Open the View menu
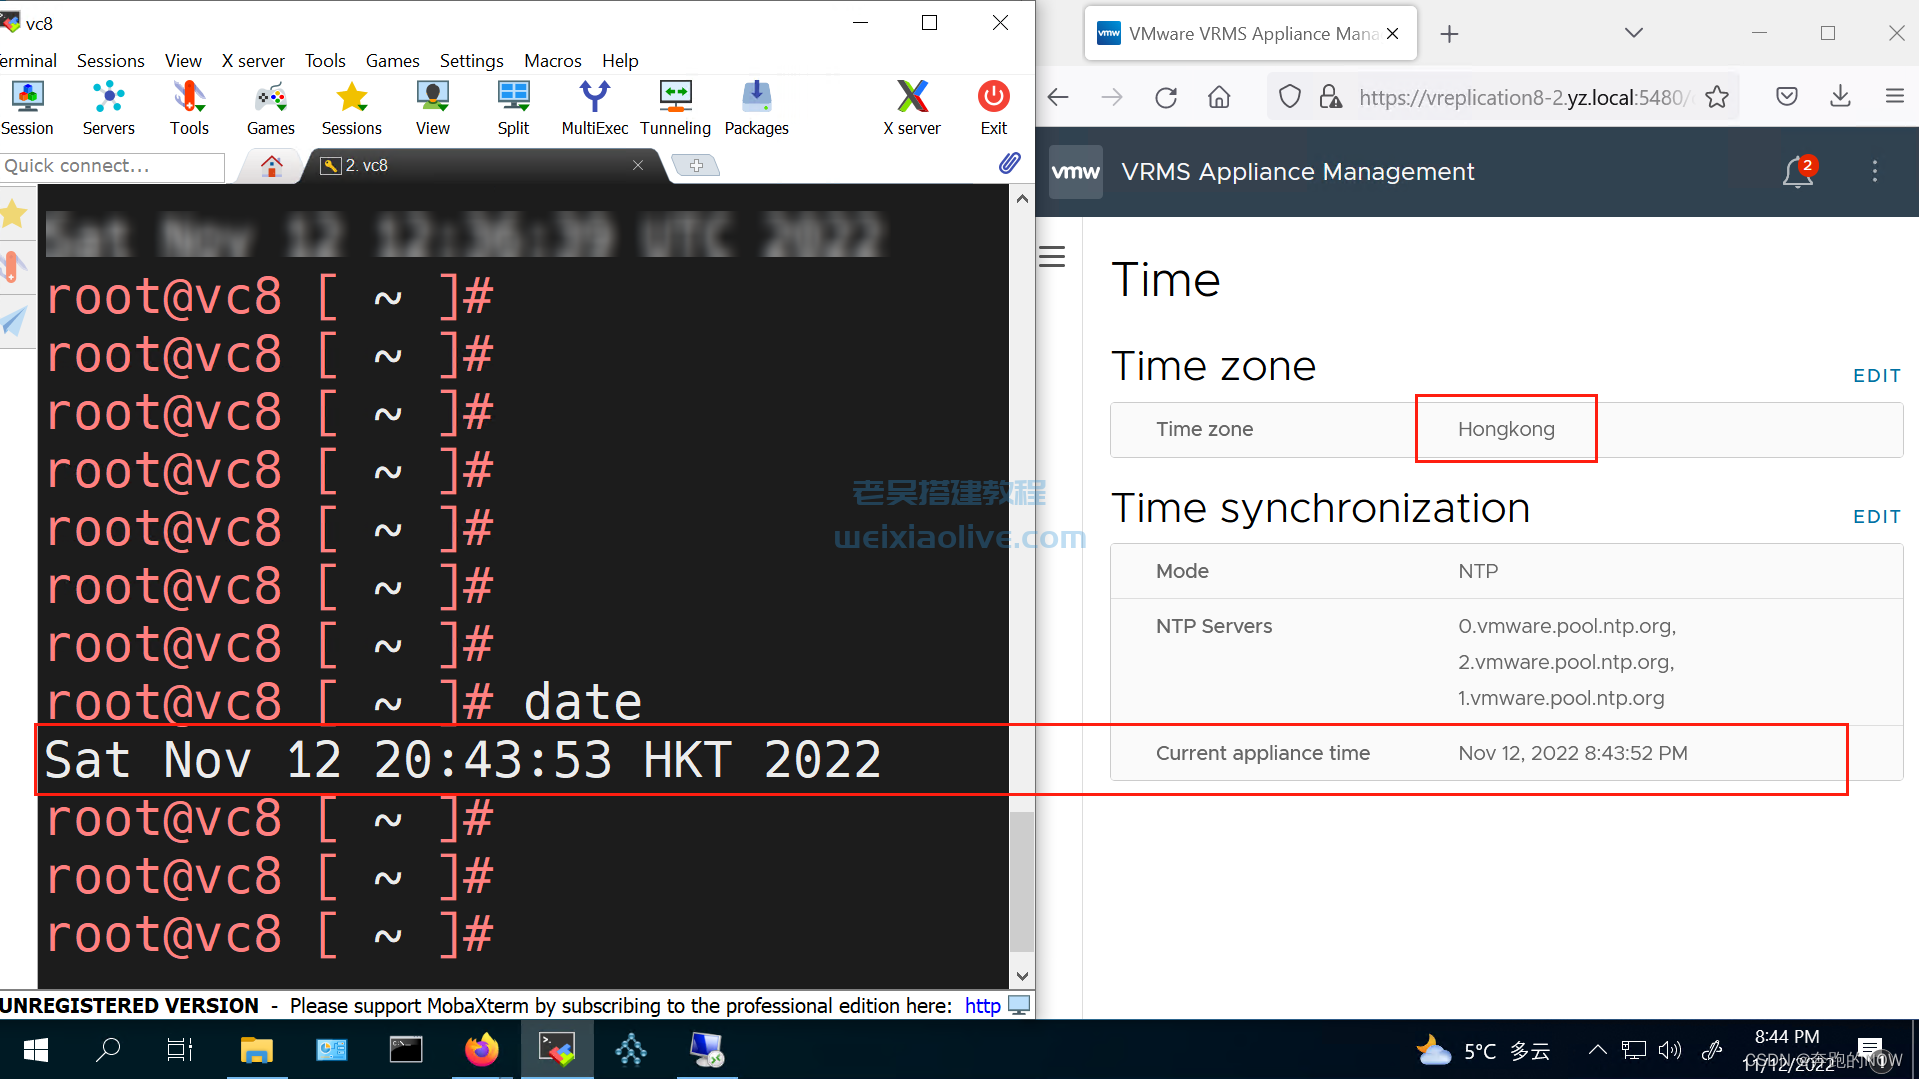This screenshot has width=1919, height=1079. 183,61
